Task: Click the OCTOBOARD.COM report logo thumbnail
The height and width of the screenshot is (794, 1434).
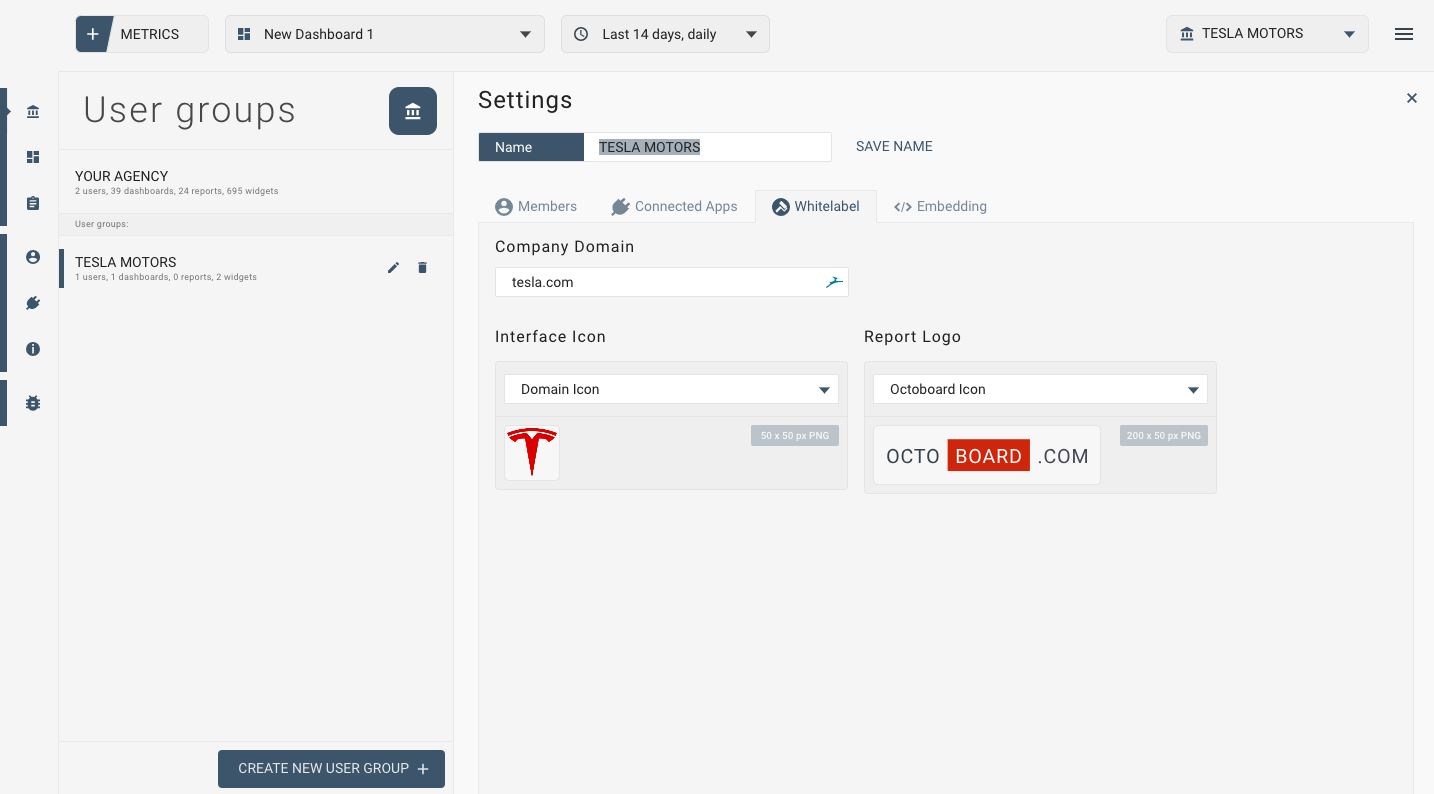Action: [987, 455]
